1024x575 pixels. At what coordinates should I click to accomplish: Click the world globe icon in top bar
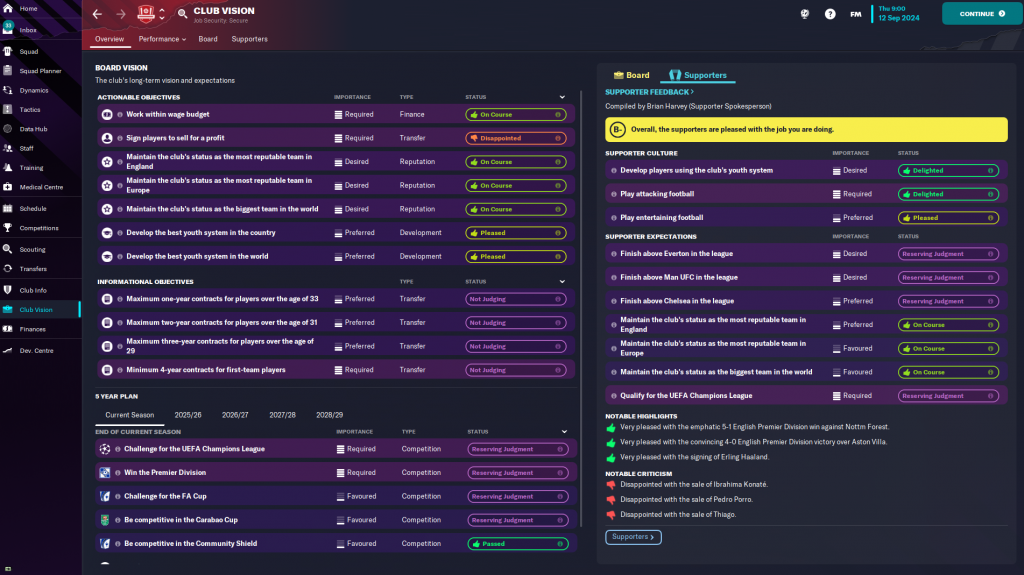tap(805, 14)
